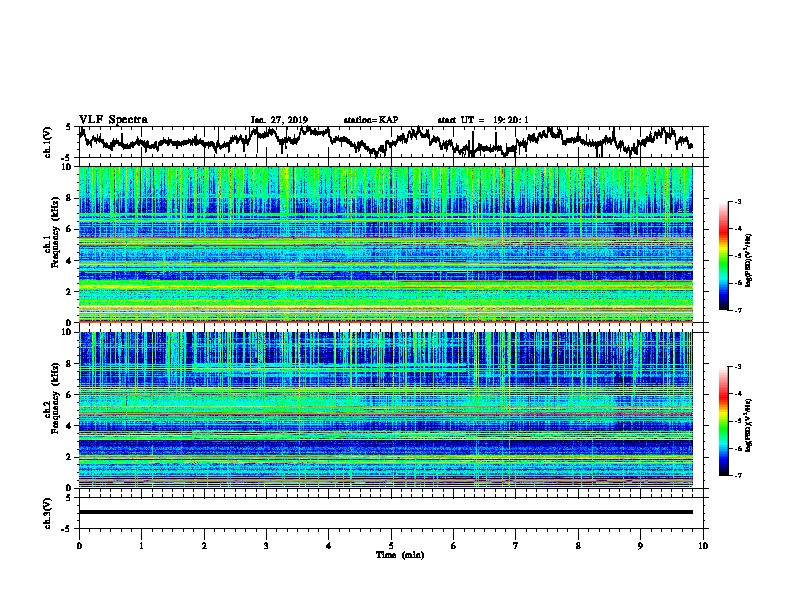Select the date Jan. 27, 2019
Image resolution: width=792 pixels, height=612 pixels.
click(x=279, y=120)
